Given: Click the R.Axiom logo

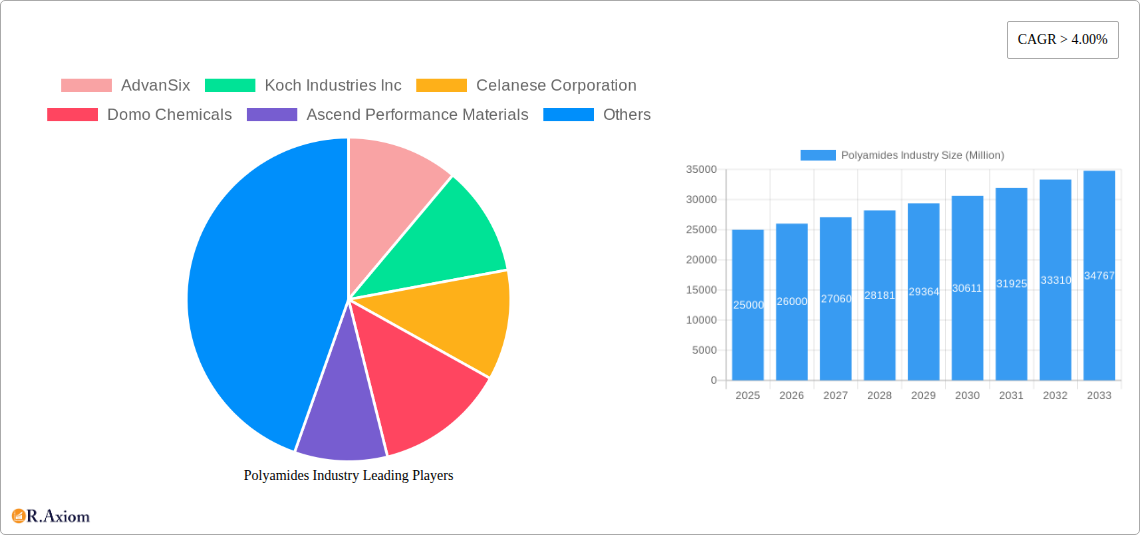Looking at the screenshot, I should [51, 516].
